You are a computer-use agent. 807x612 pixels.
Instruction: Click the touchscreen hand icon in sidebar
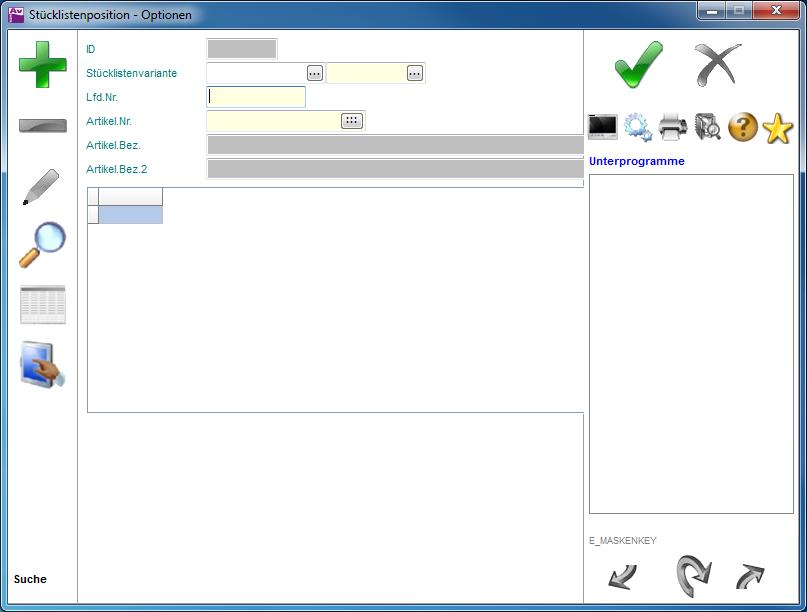click(42, 365)
